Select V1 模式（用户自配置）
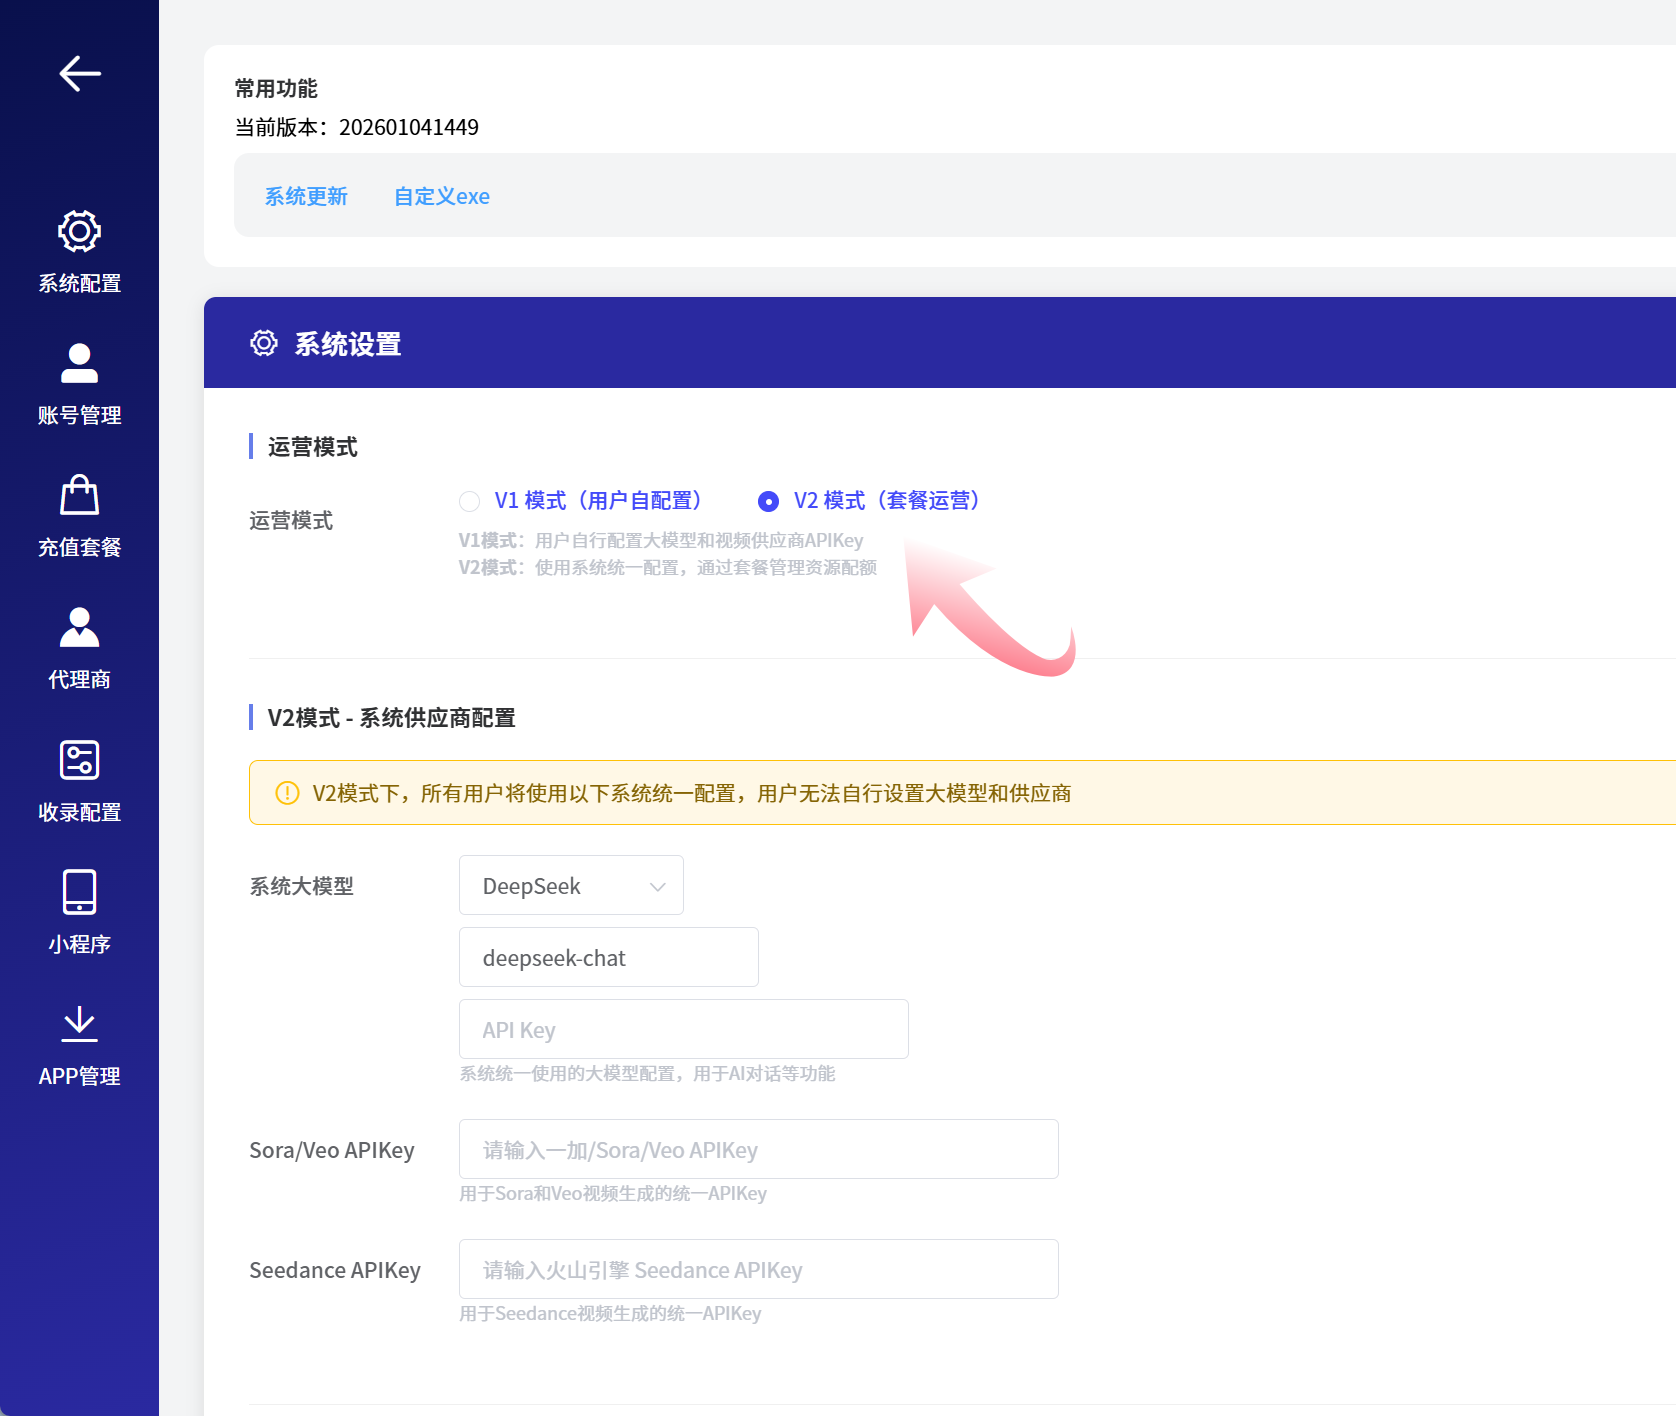1676x1416 pixels. coord(469,501)
